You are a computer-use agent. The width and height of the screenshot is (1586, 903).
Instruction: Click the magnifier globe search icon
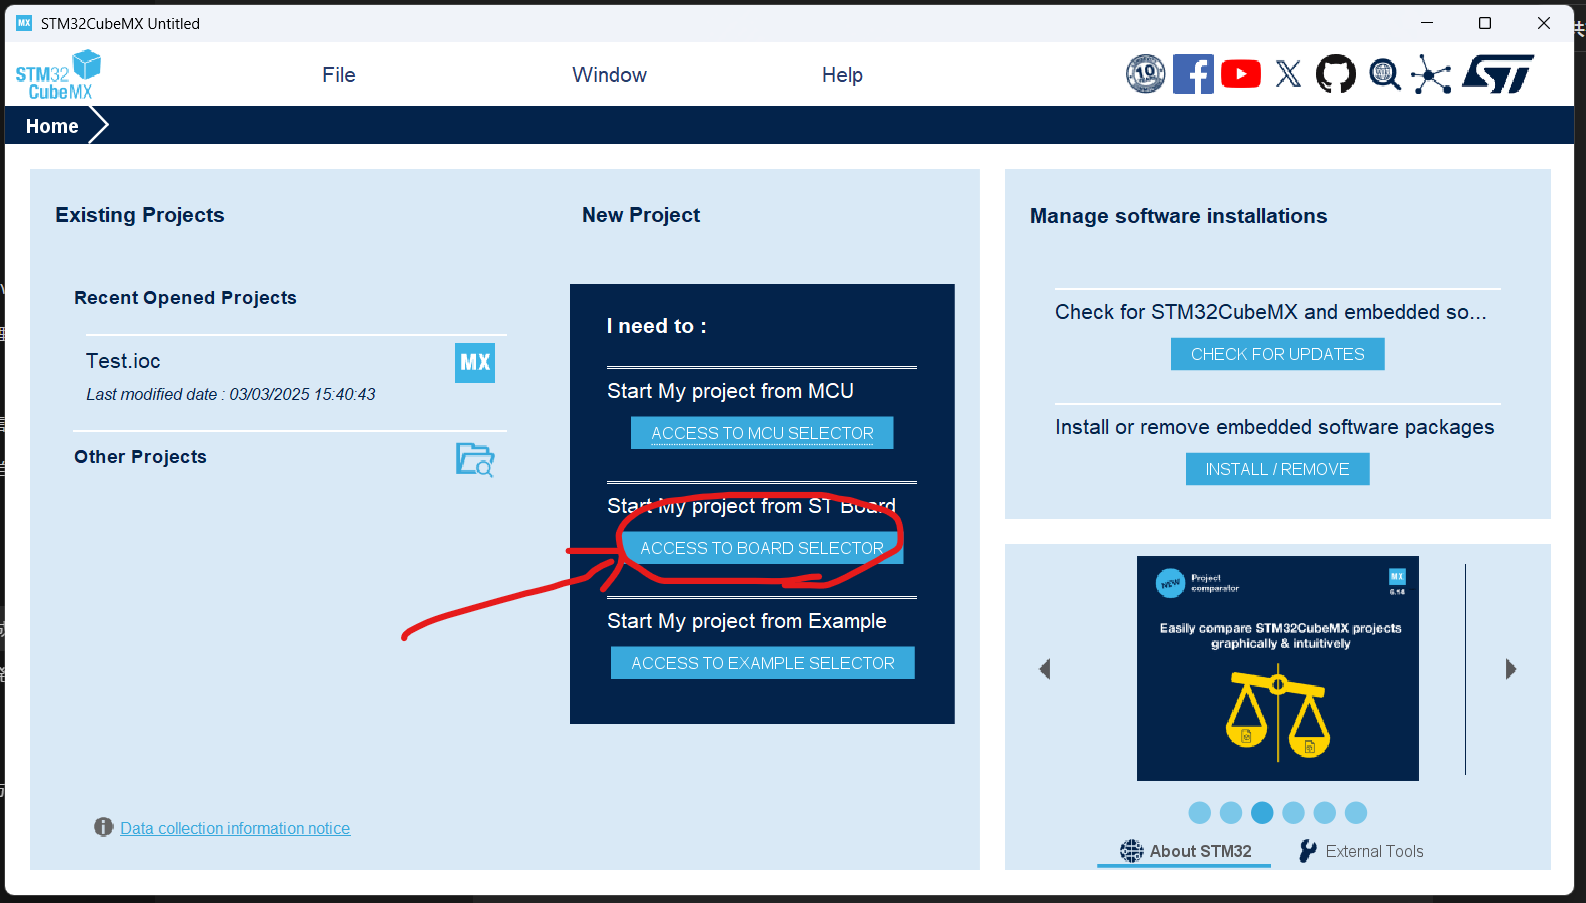pyautogui.click(x=1384, y=74)
